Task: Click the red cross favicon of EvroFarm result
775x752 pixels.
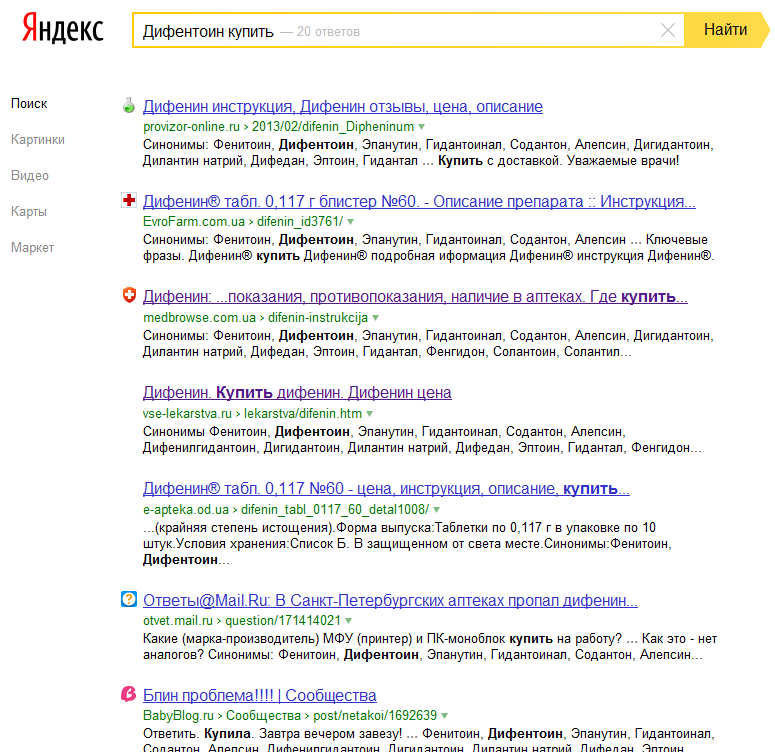Action: coord(129,200)
